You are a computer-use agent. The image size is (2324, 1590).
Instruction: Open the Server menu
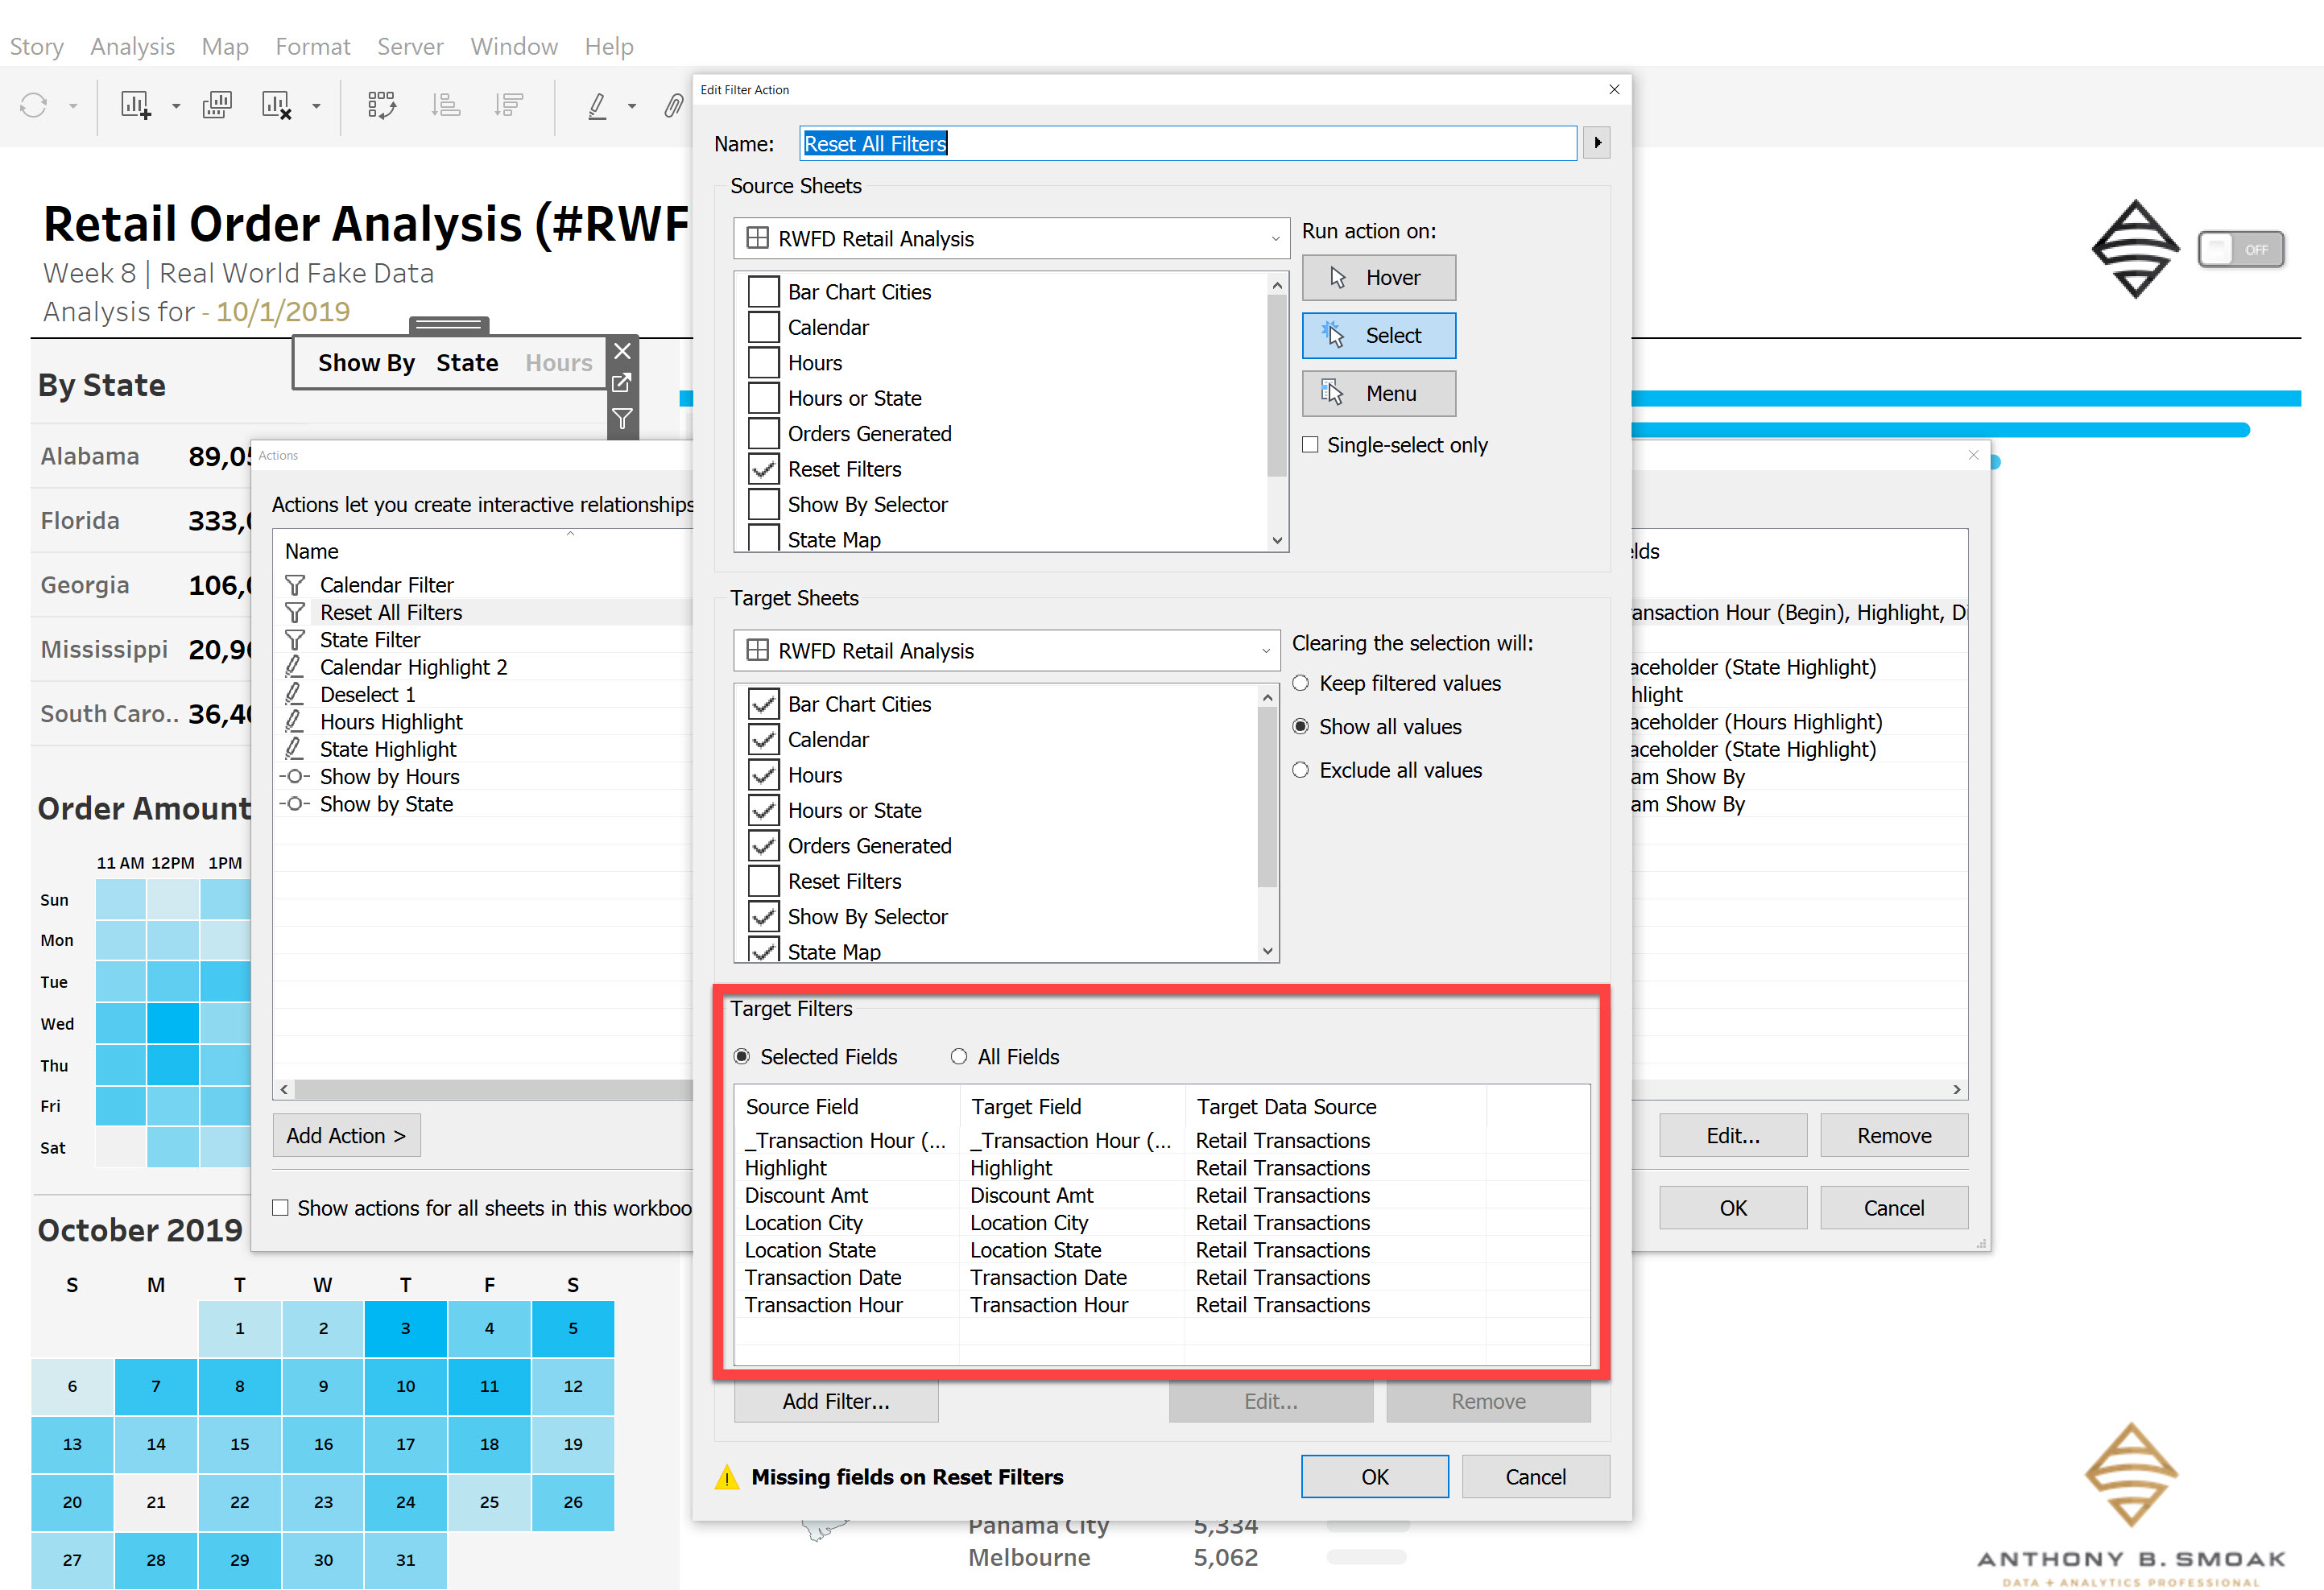(410, 46)
